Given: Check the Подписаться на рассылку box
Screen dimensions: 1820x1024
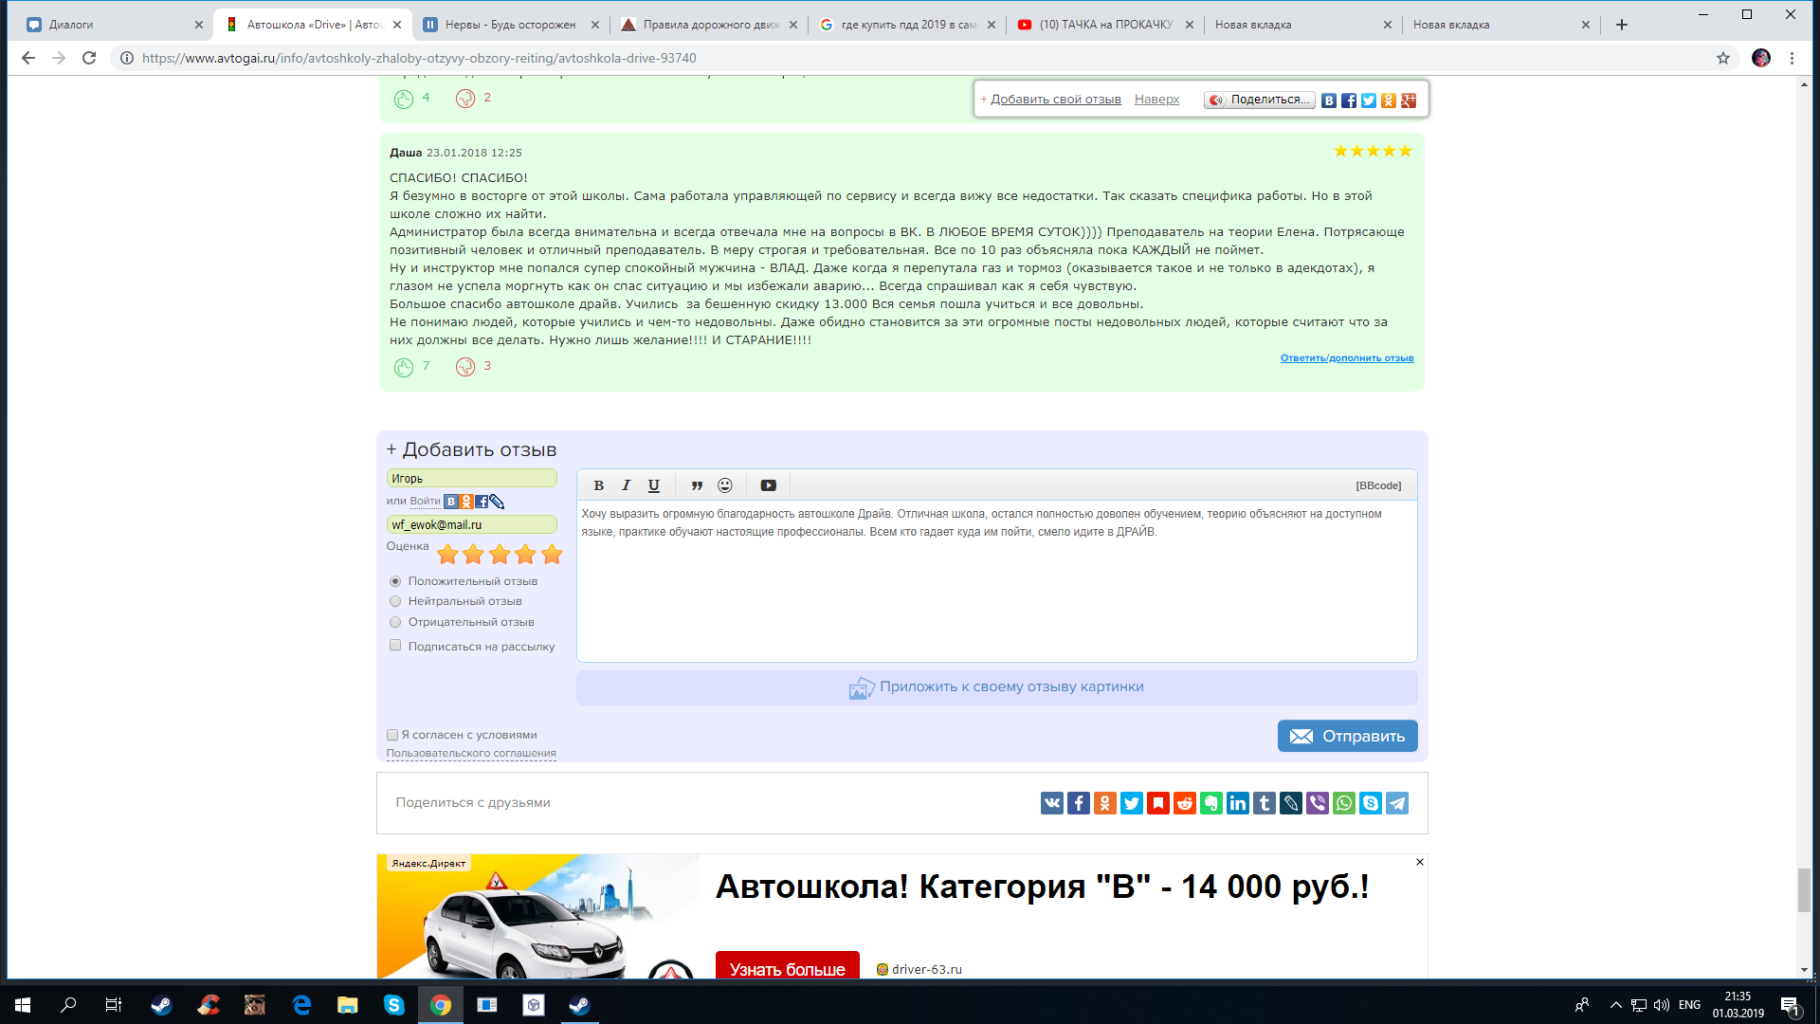Looking at the screenshot, I should 395,646.
